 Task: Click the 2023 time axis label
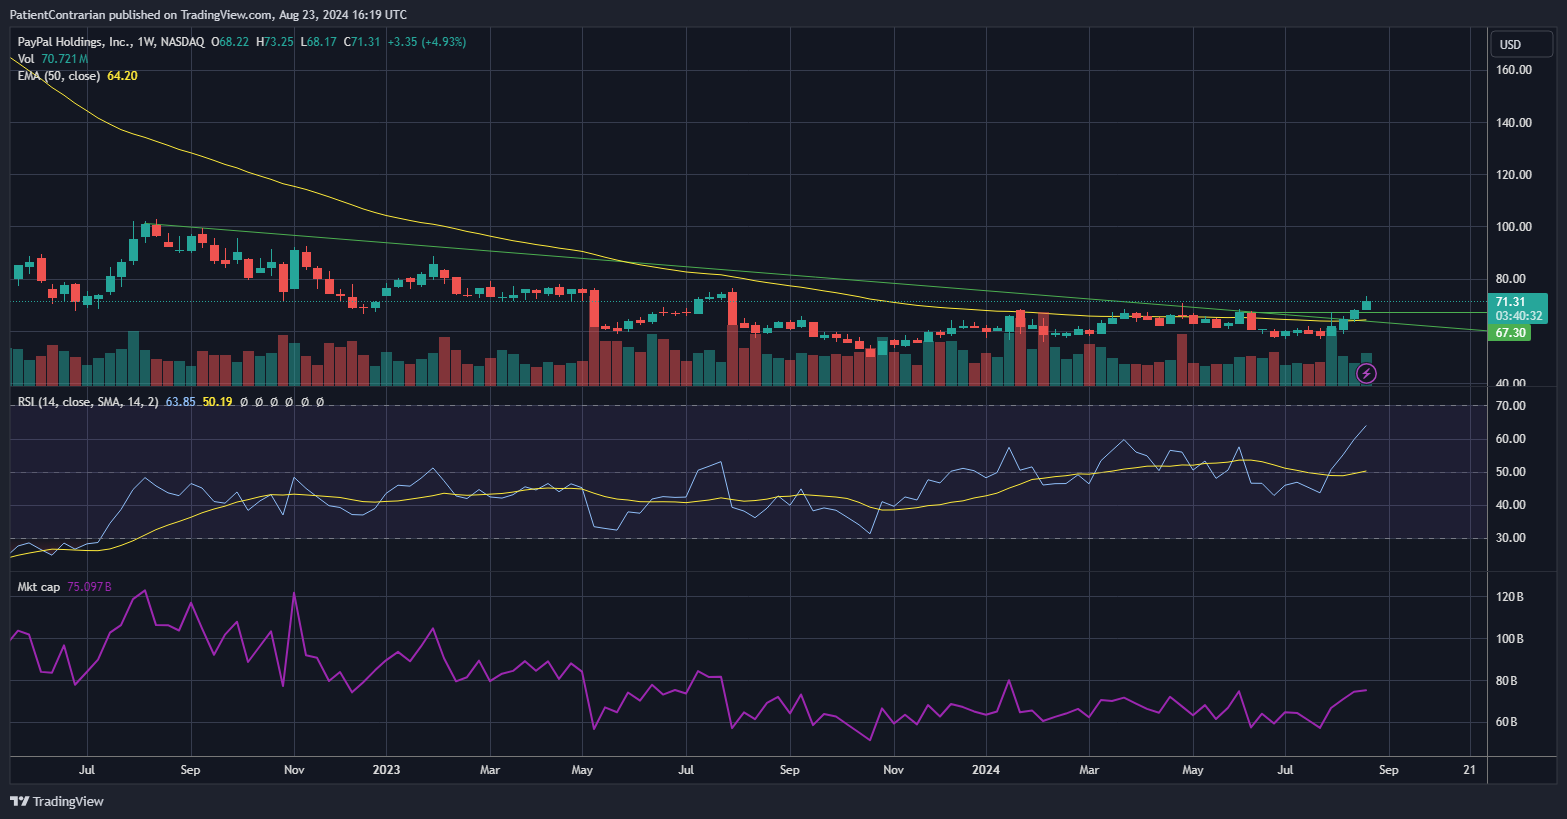tap(386, 770)
